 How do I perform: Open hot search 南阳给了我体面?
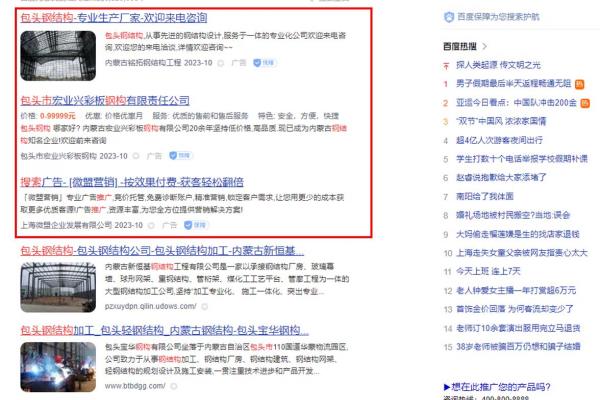484,196
